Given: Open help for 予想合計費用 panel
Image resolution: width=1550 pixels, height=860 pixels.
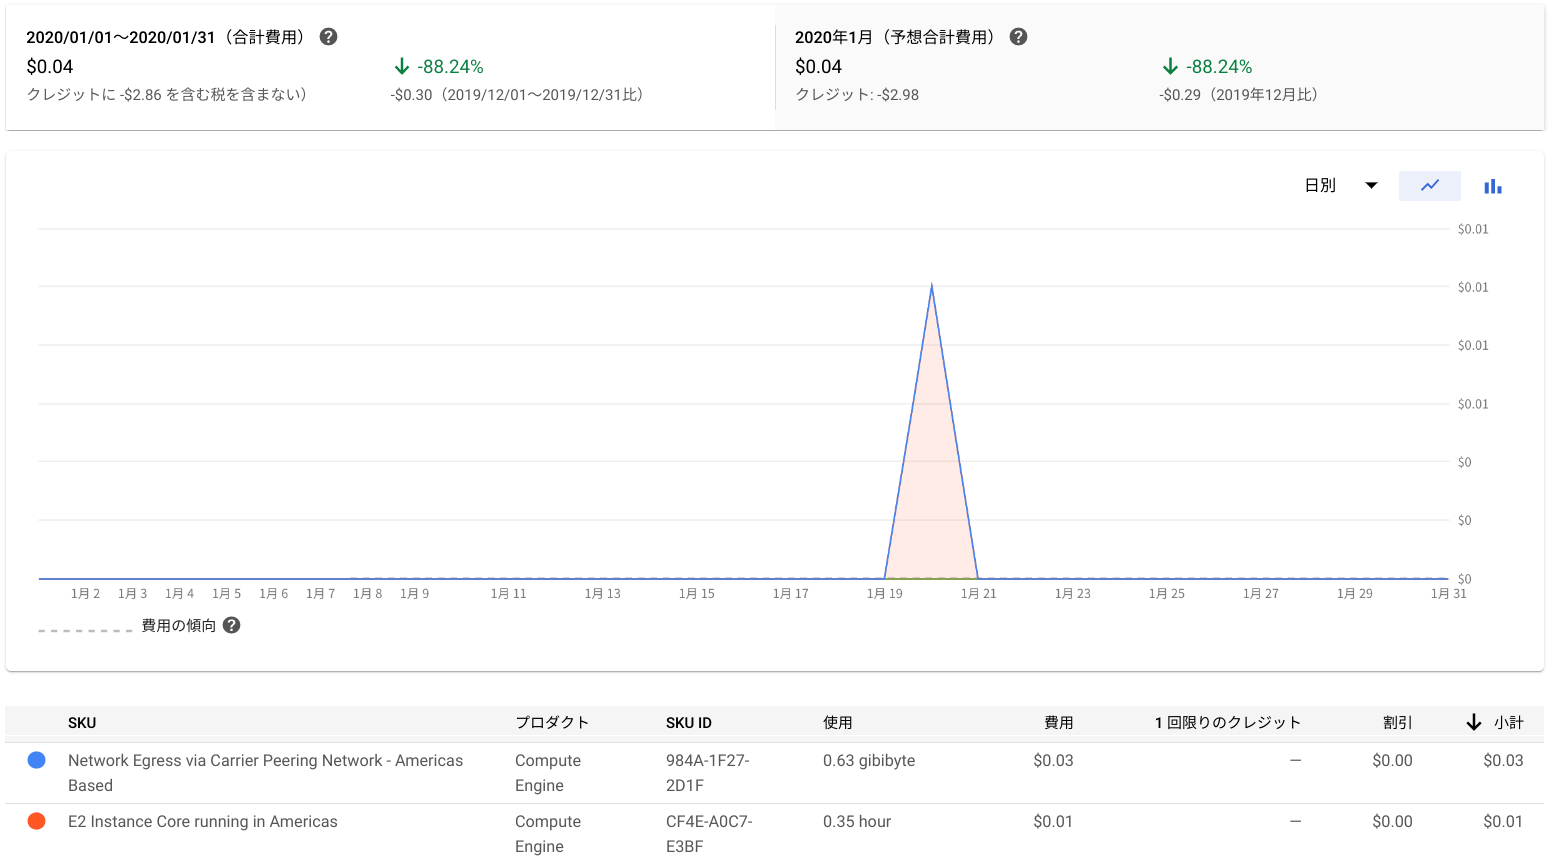Looking at the screenshot, I should pos(1017,35).
